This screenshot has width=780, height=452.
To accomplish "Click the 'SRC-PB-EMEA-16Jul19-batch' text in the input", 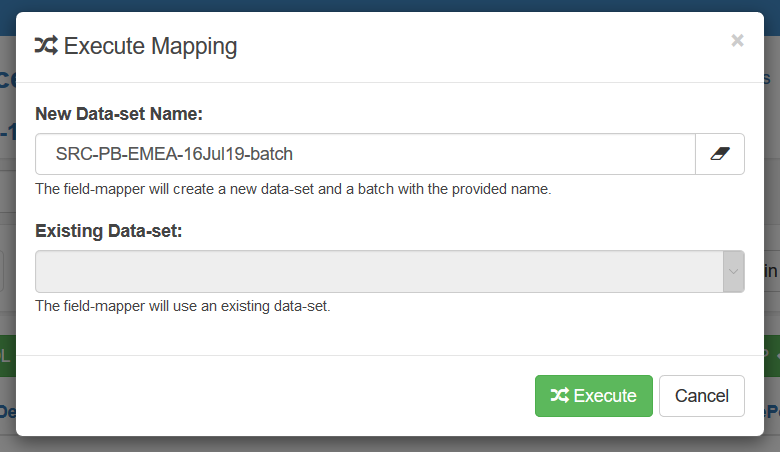I will (x=174, y=154).
